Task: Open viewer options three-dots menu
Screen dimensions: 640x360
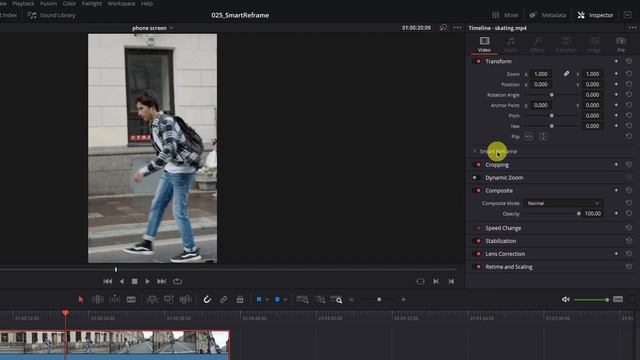Action: tap(457, 28)
